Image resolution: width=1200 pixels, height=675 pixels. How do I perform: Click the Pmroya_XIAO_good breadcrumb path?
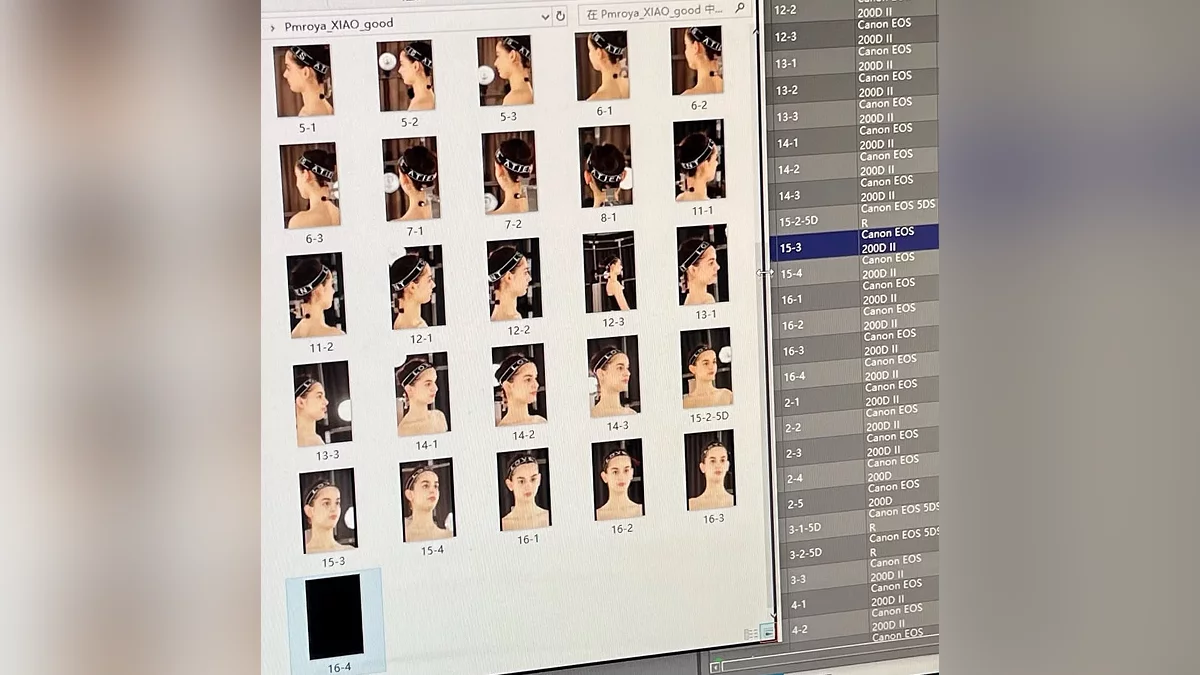point(338,24)
